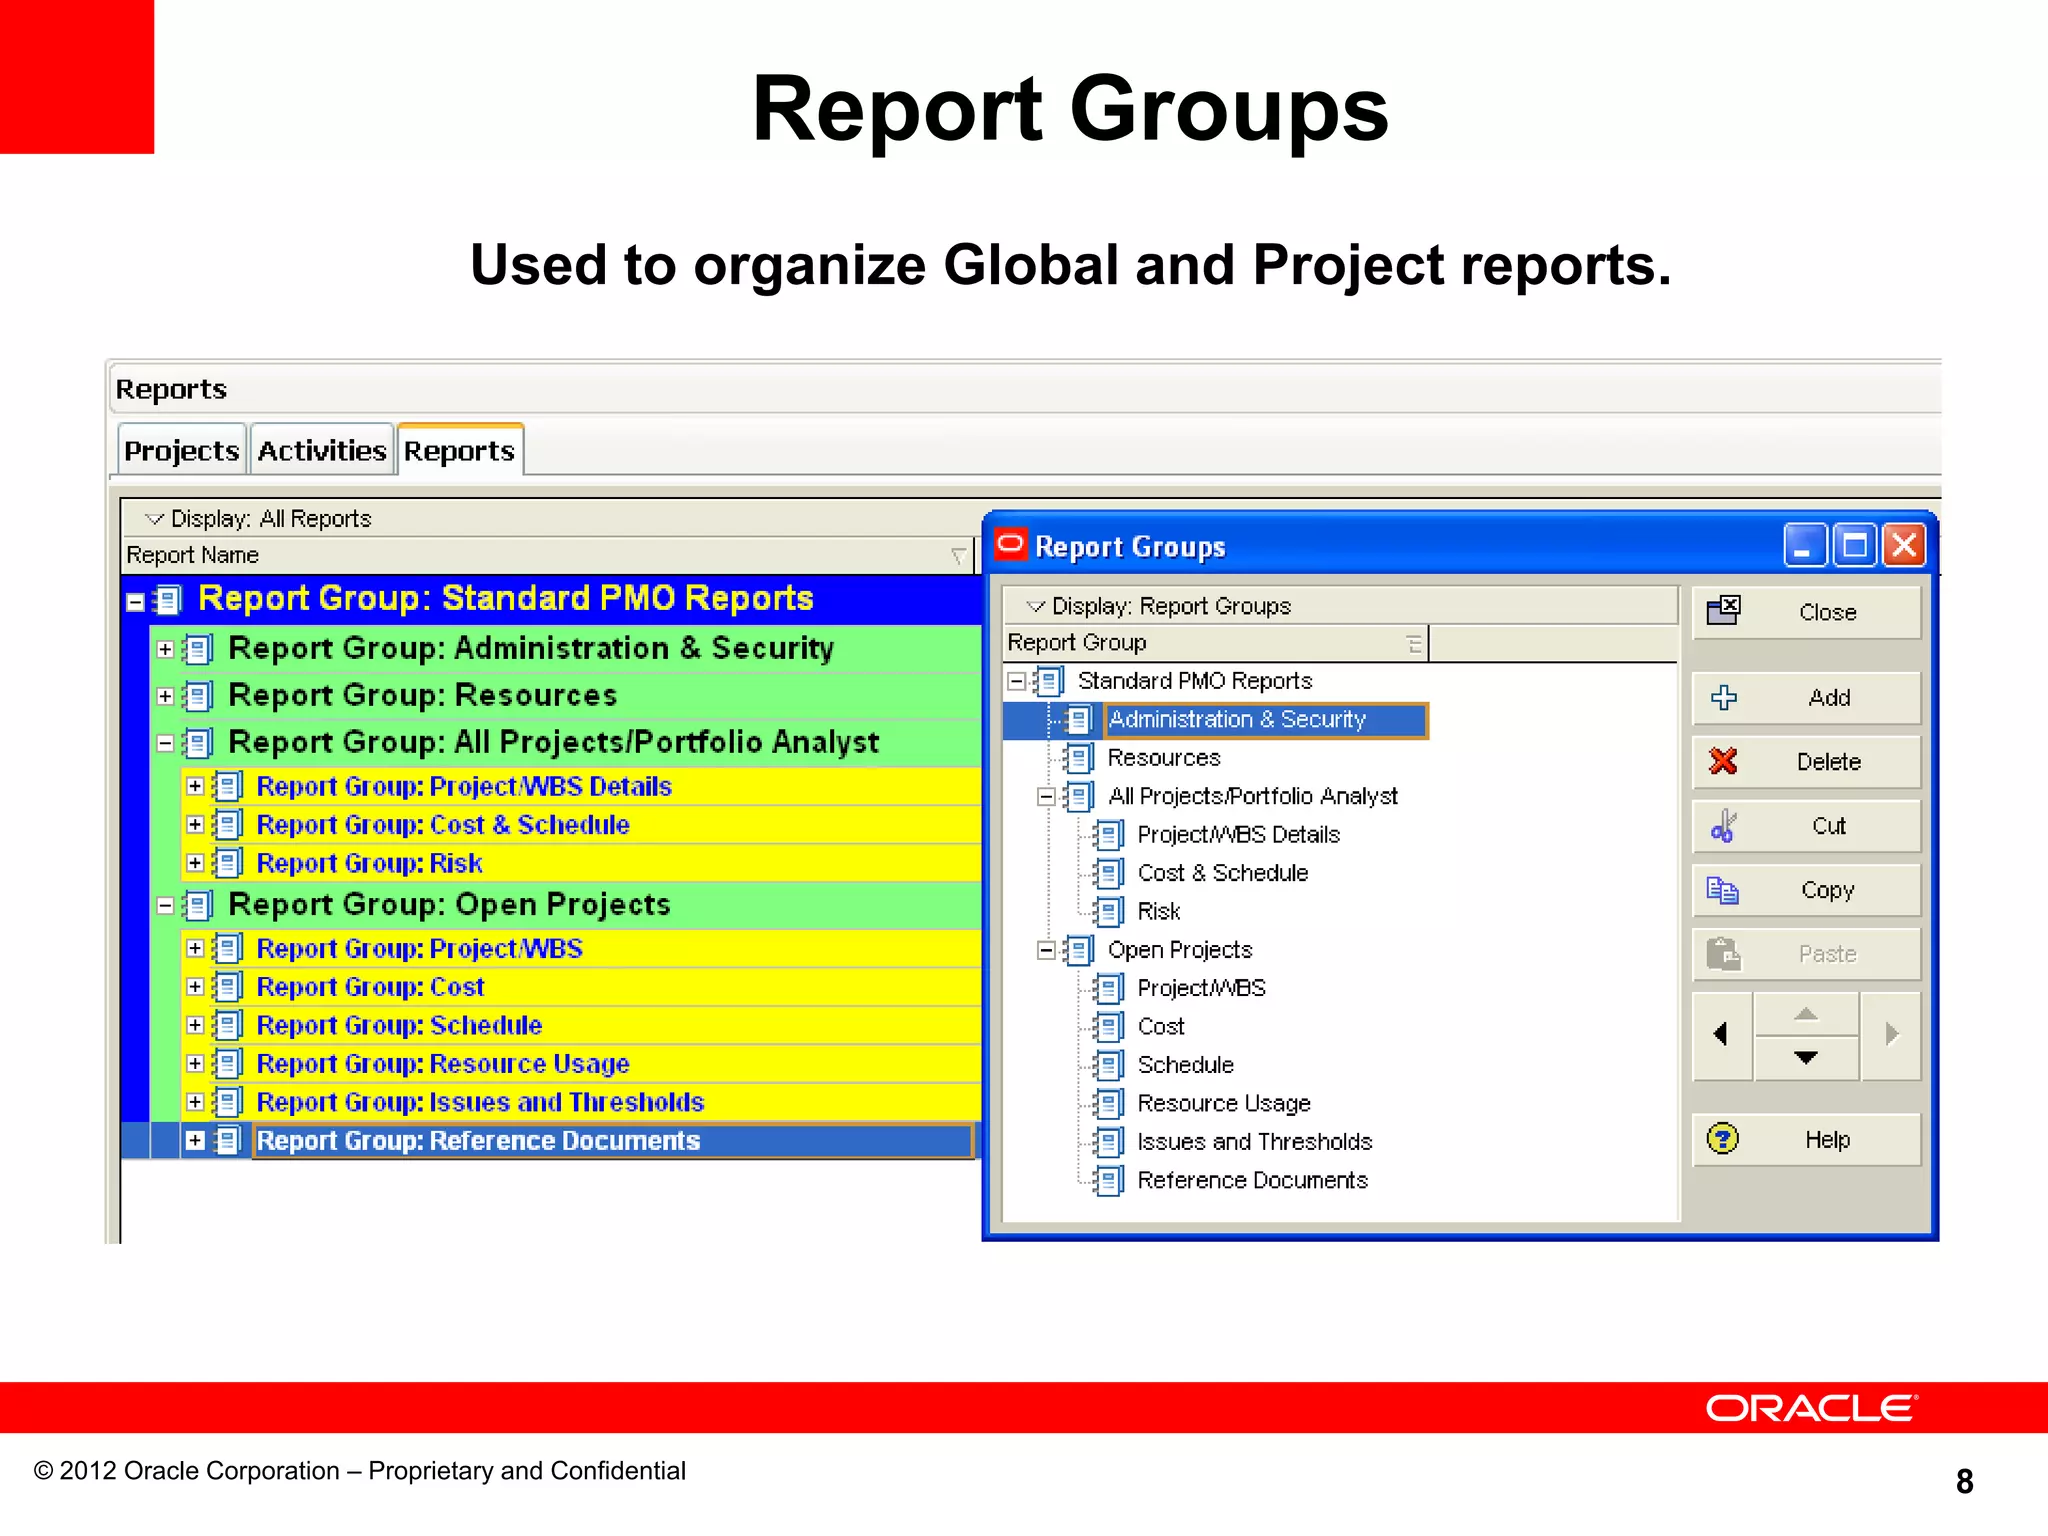Select Resource Usage in dialog tree
This screenshot has height=1536, width=2048.
(x=1223, y=1104)
